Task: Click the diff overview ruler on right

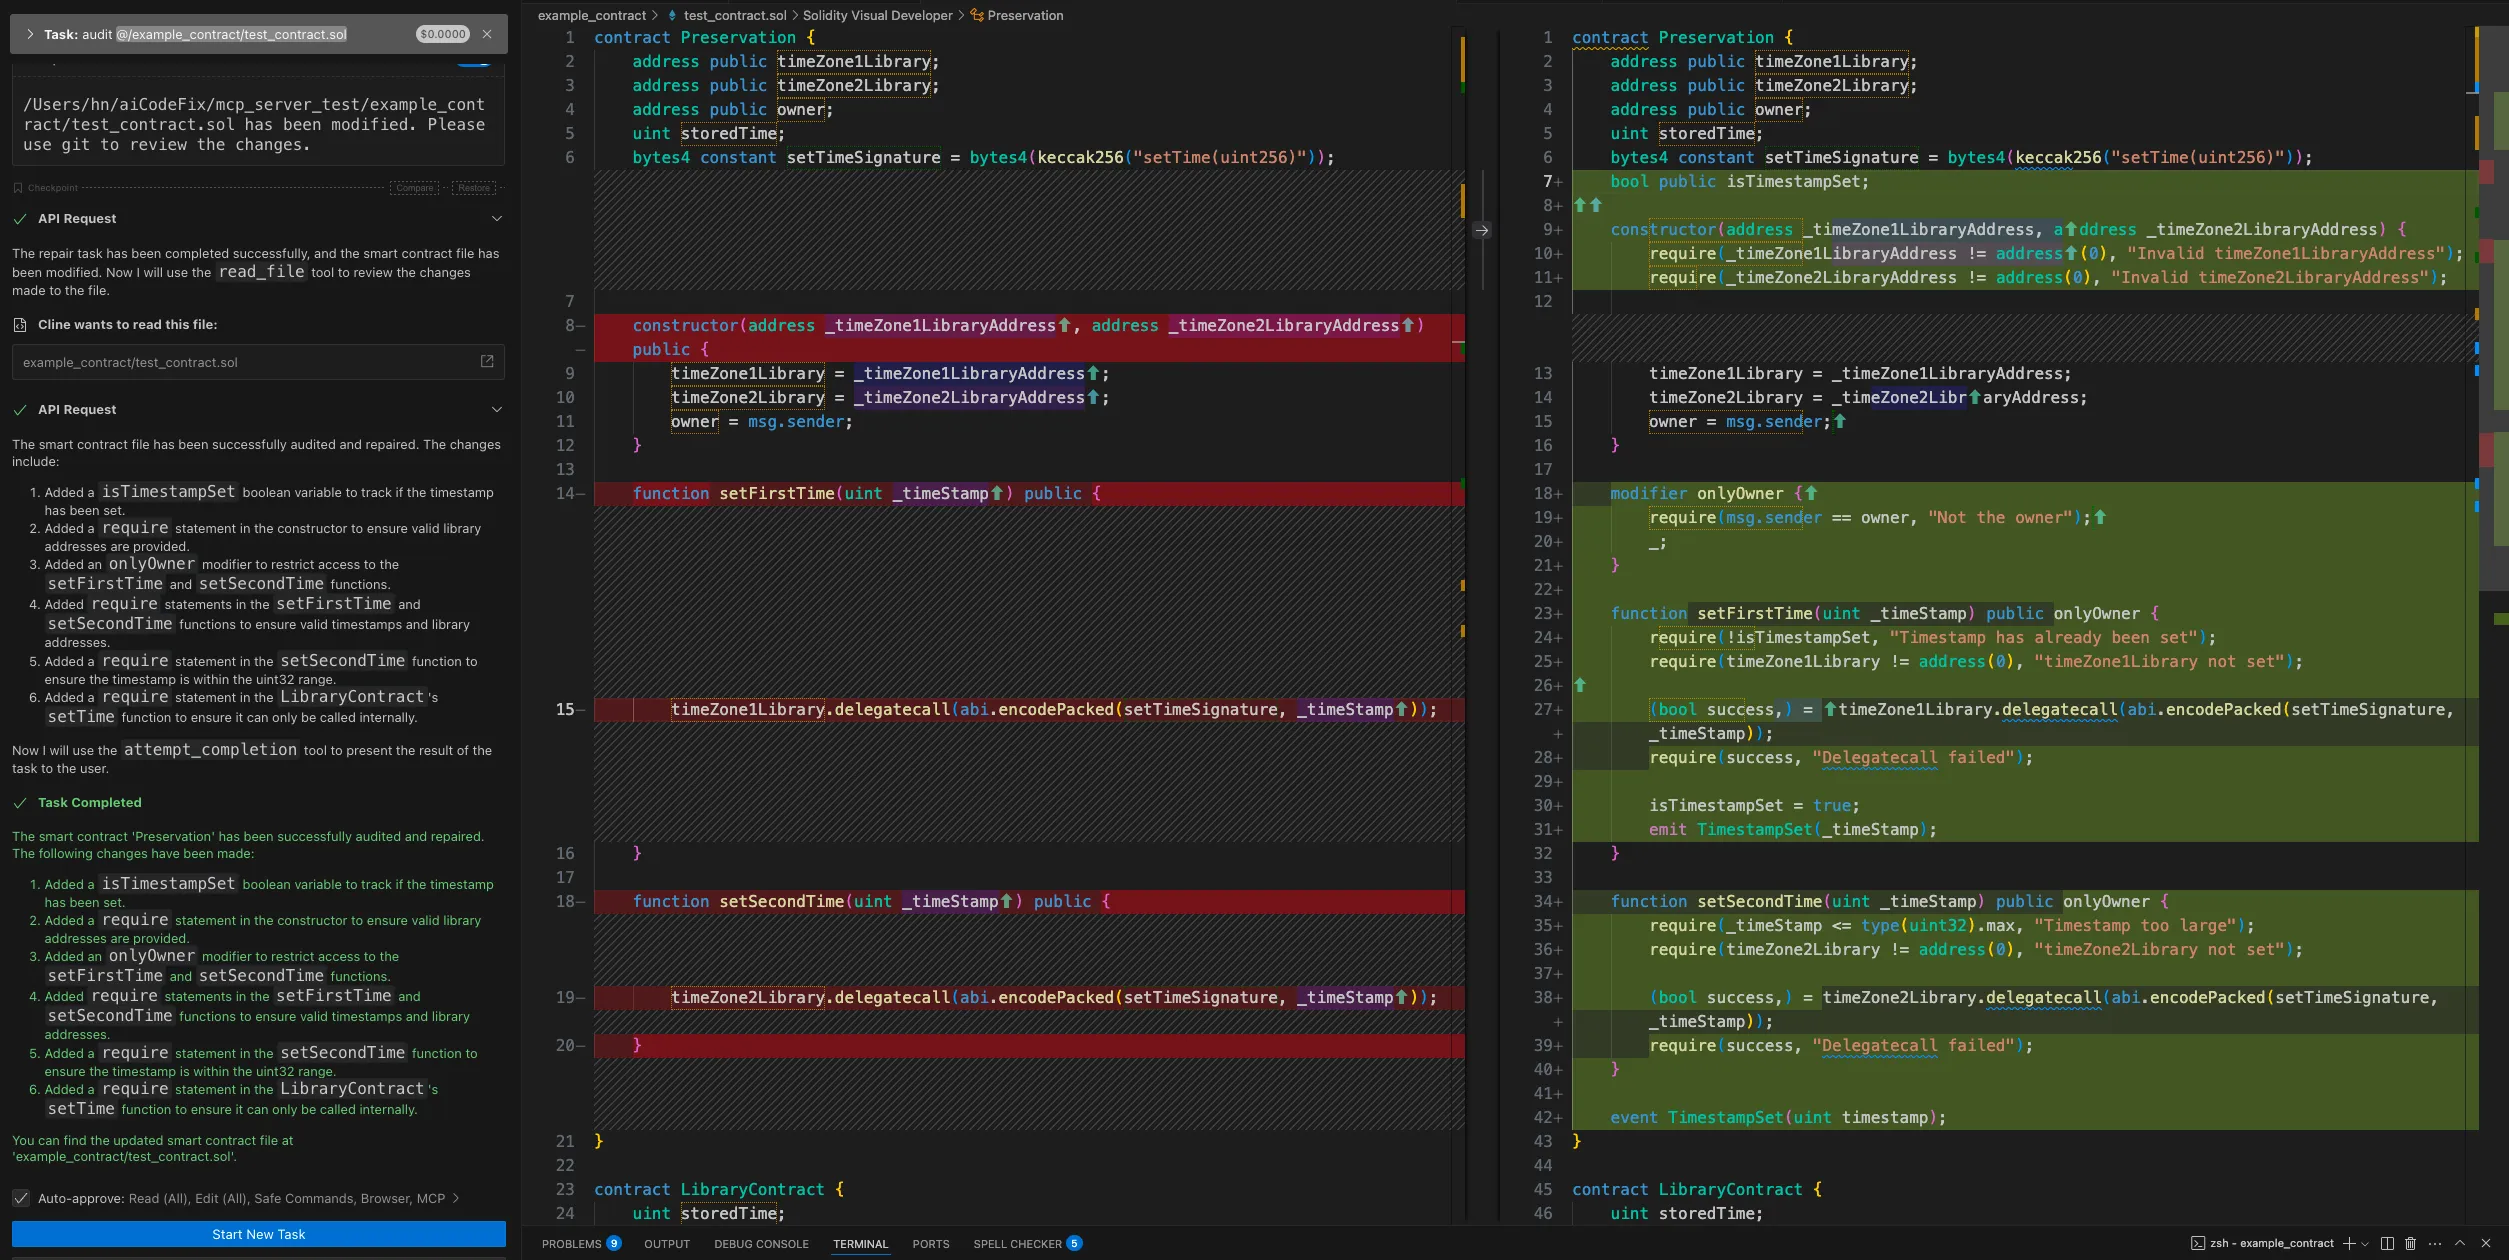Action: [x=2494, y=300]
